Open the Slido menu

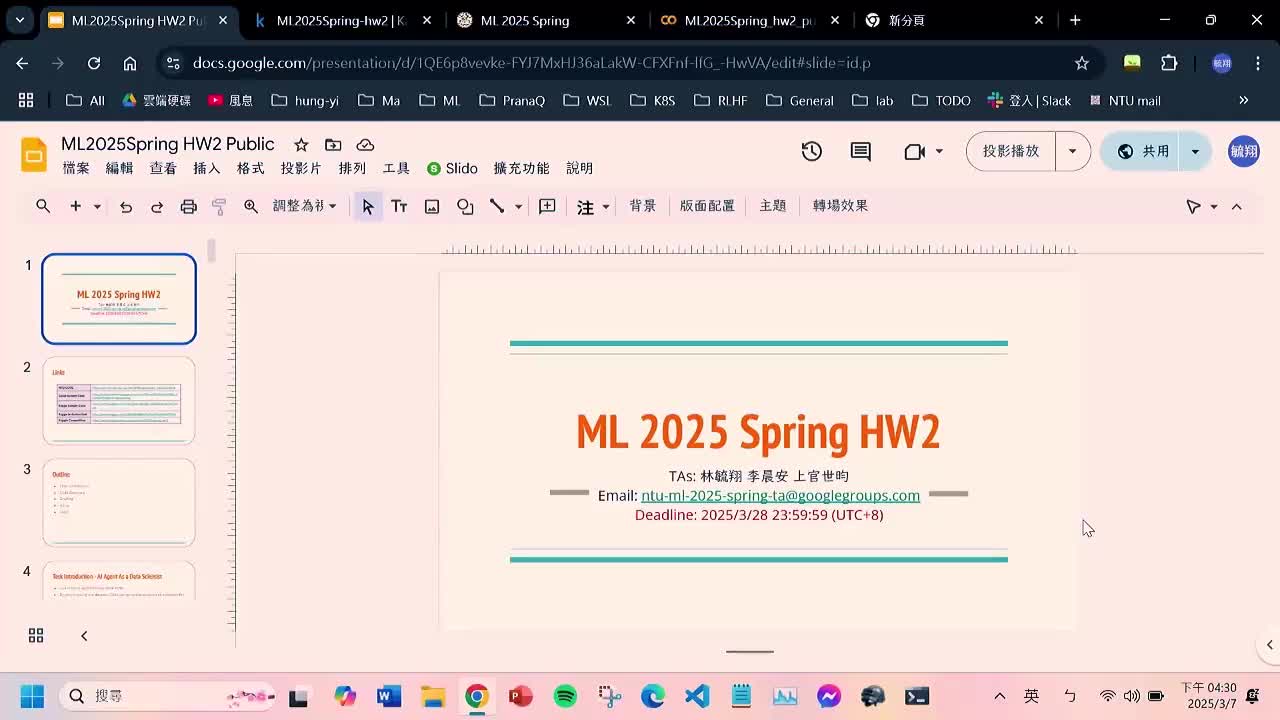point(452,168)
